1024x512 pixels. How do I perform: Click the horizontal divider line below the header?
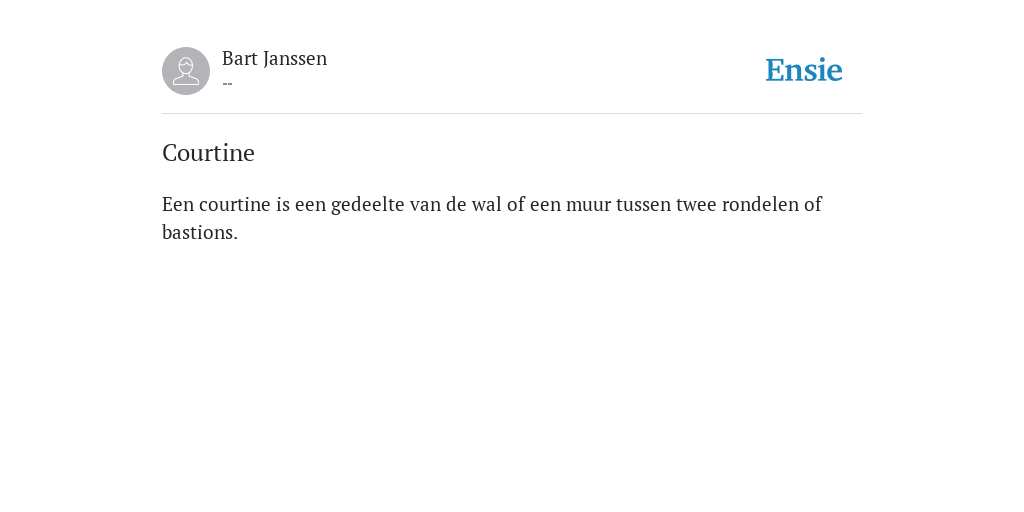coord(512,114)
